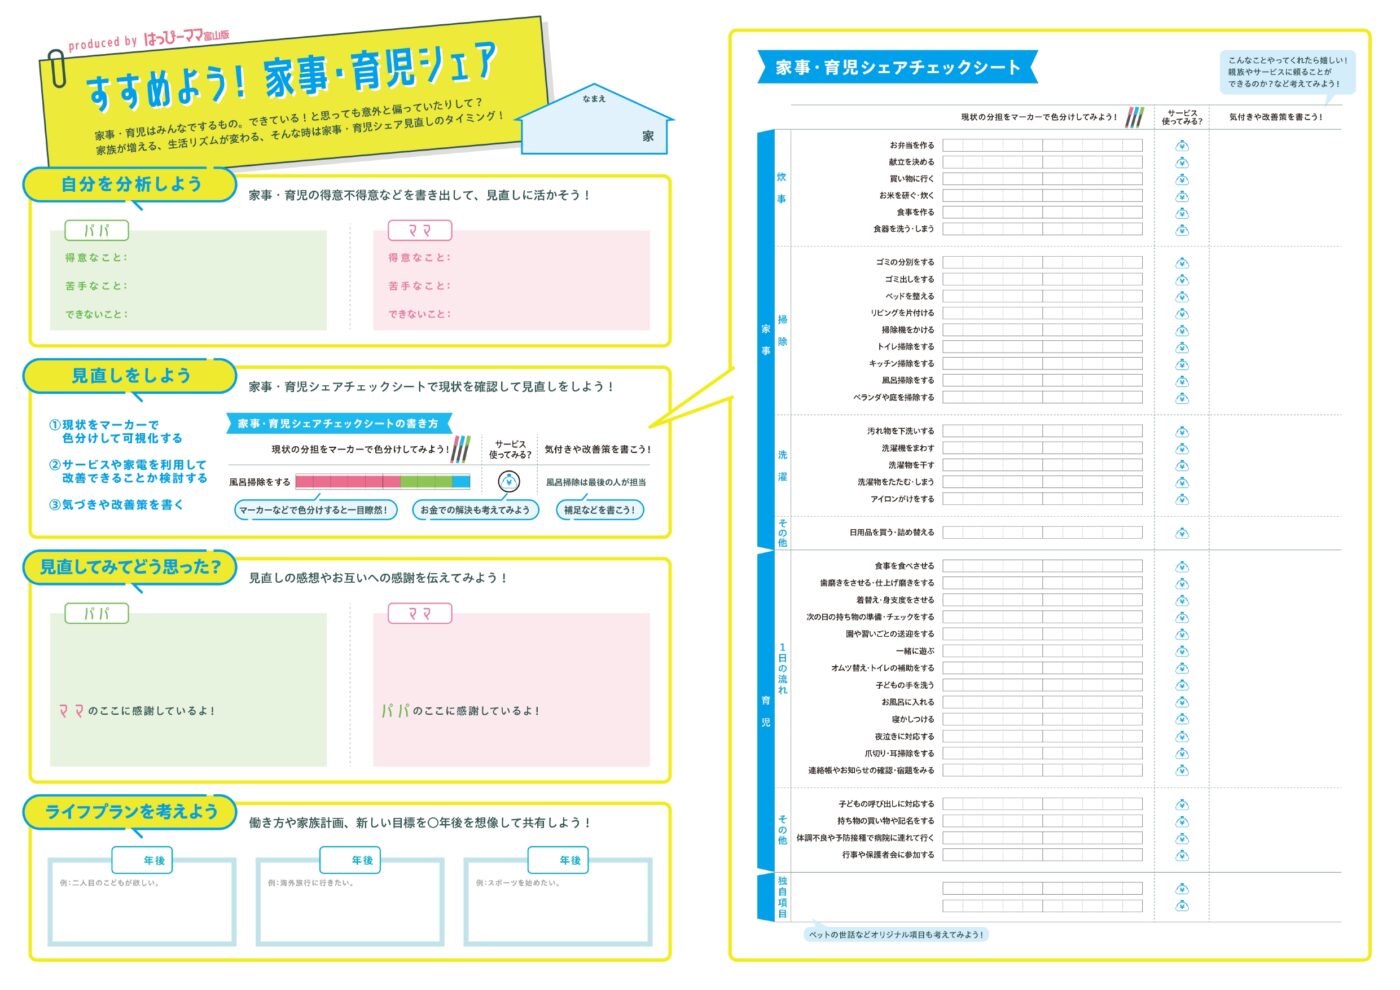Click the share bar for 食事を作る
This screenshot has height=990, width=1400.
click(1042, 212)
